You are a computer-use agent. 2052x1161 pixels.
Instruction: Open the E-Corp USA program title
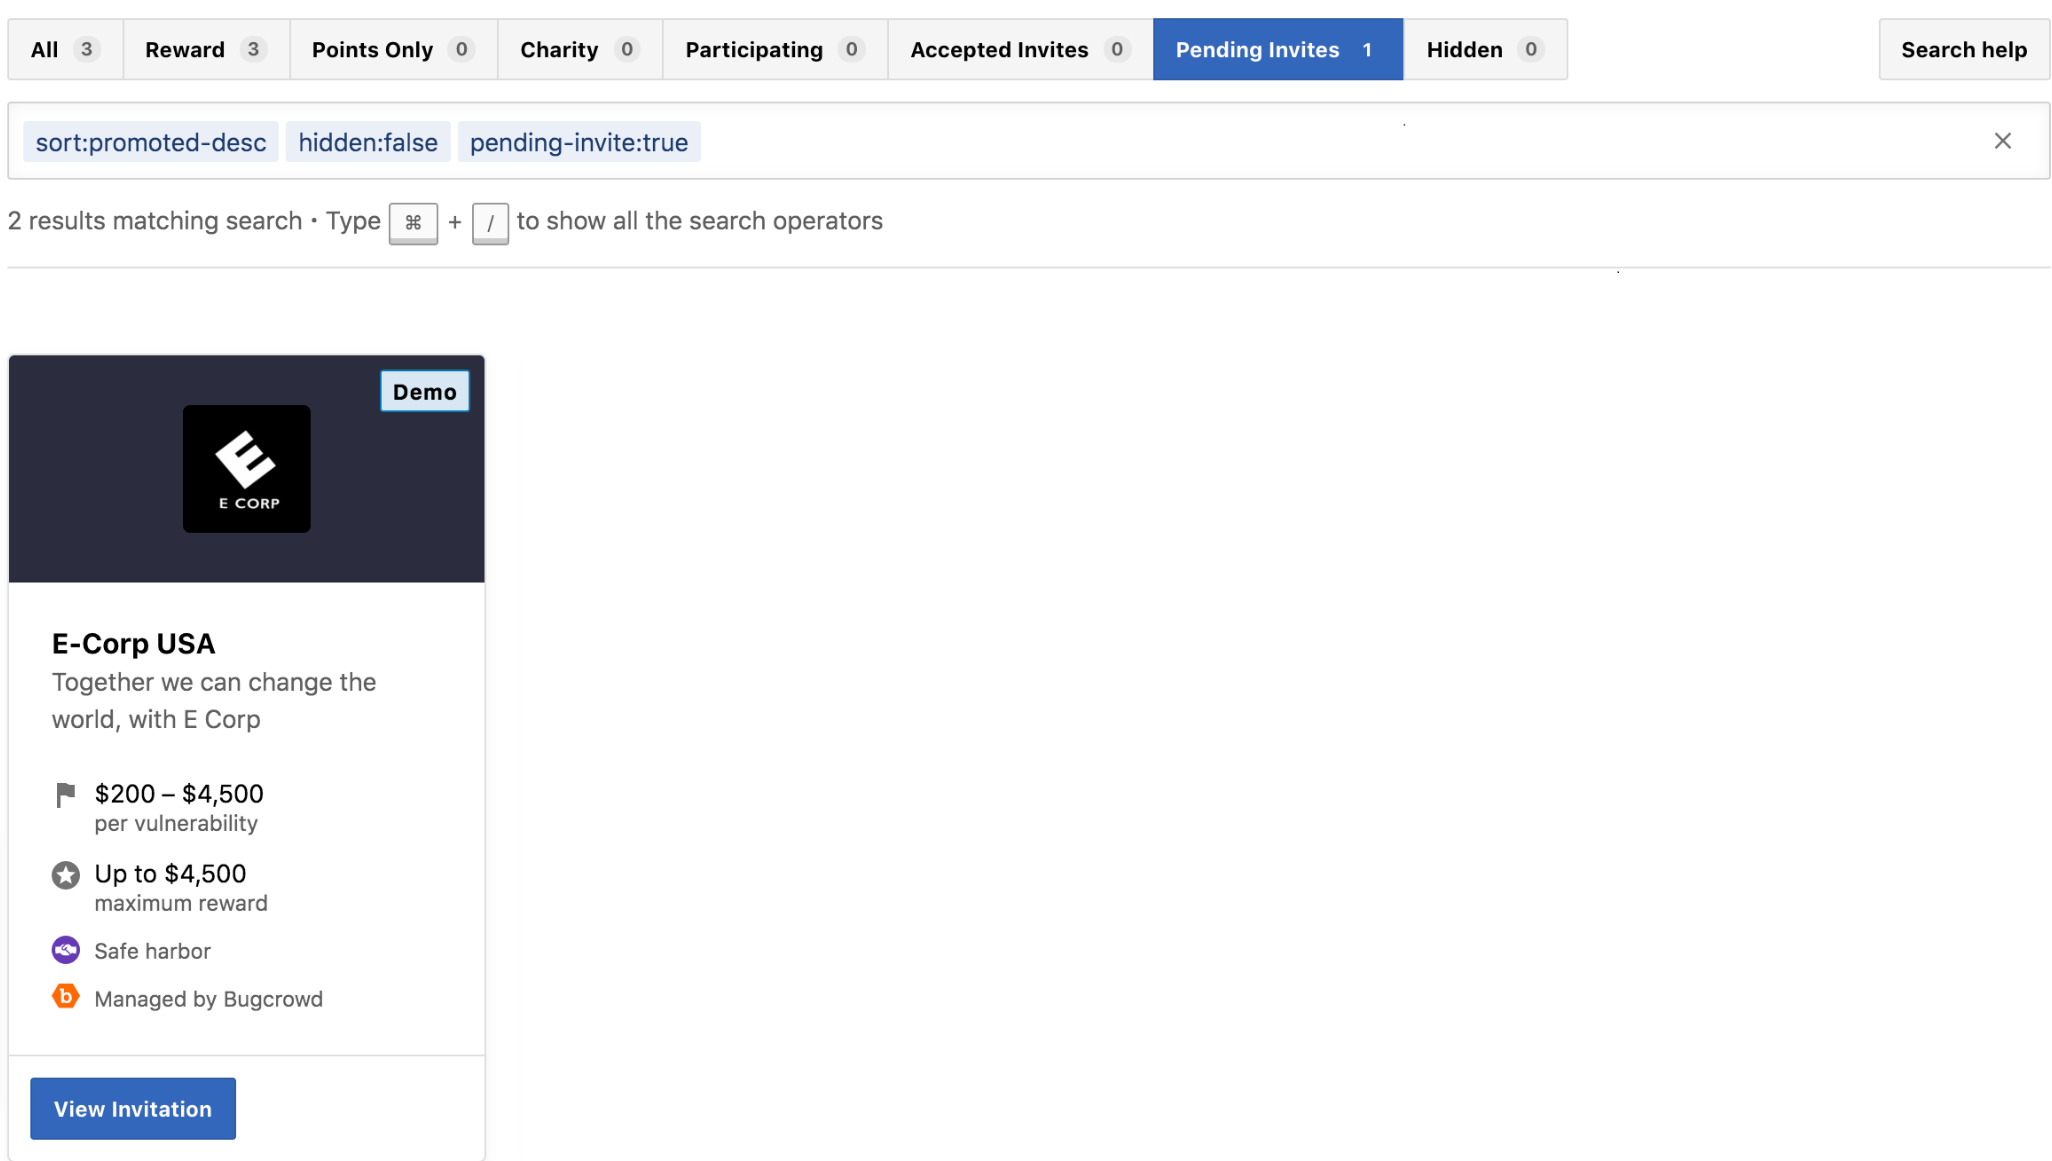(133, 643)
